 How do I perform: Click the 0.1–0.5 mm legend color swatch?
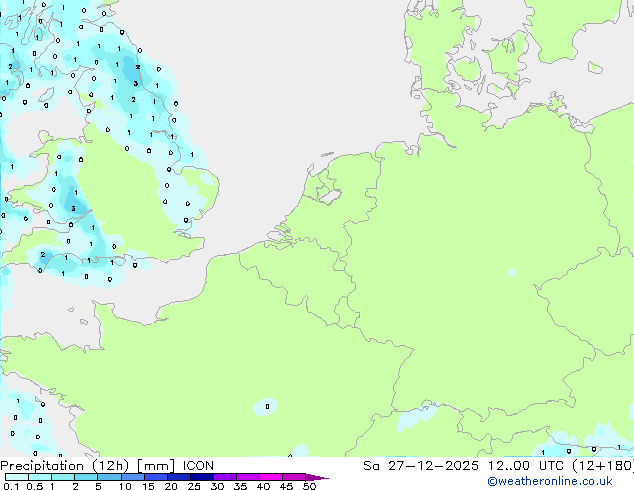click(x=17, y=477)
